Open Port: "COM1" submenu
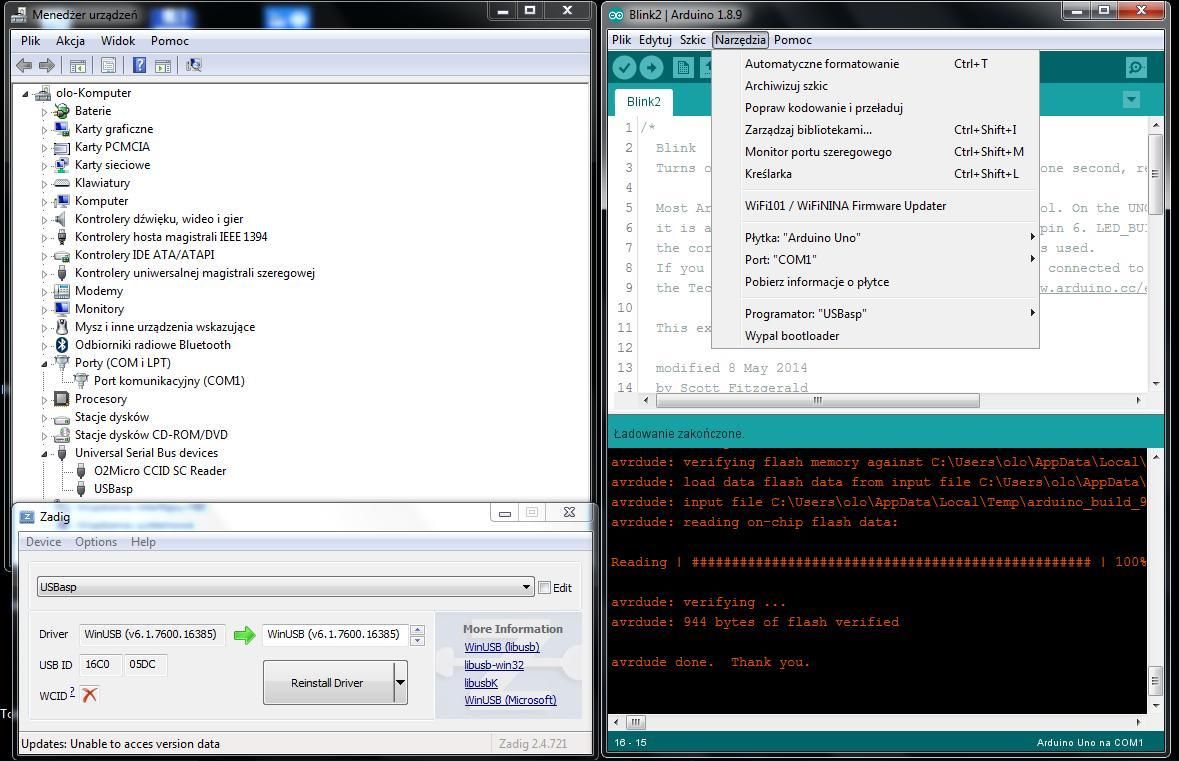The width and height of the screenshot is (1179, 761). [875, 259]
